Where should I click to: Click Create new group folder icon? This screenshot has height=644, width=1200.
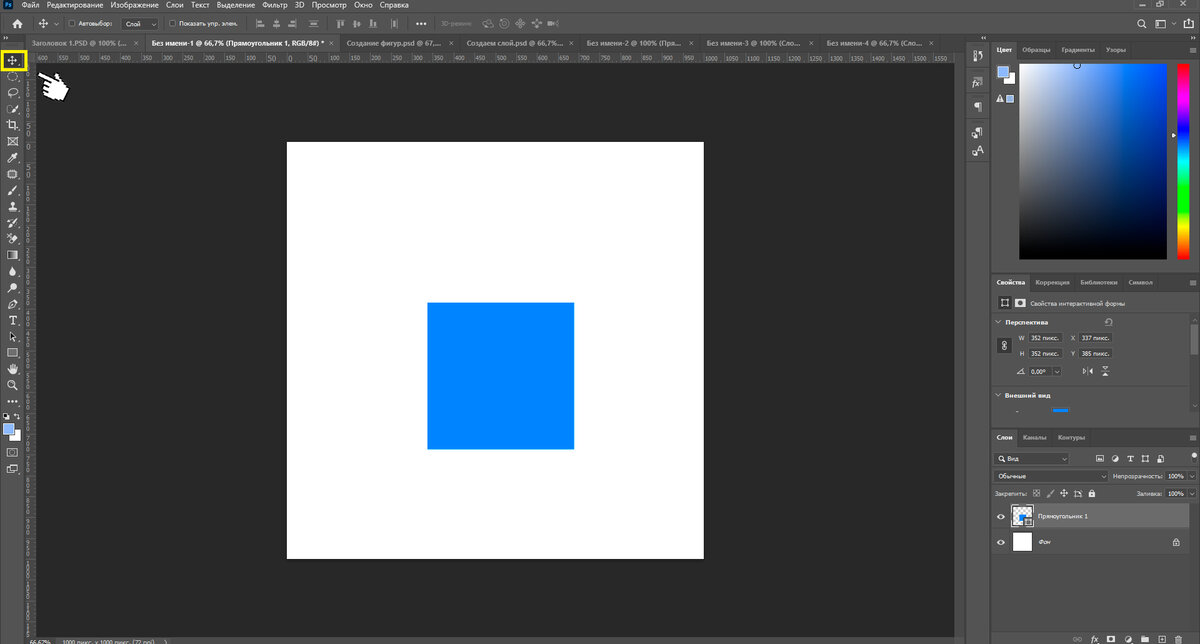1145,637
